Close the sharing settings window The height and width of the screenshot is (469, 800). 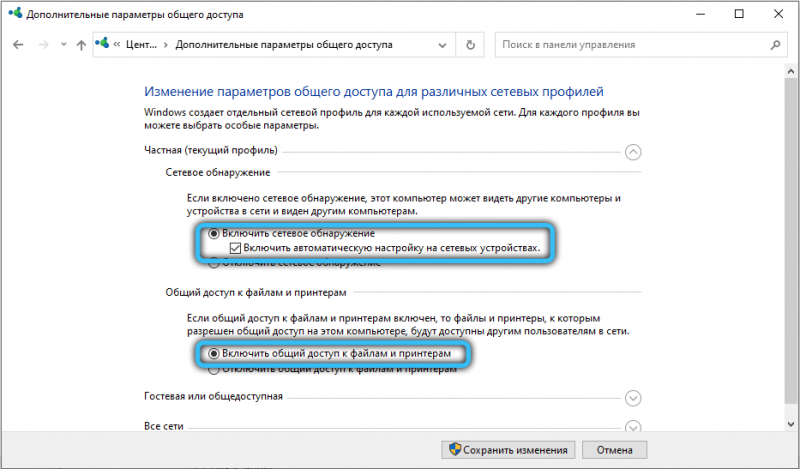[x=778, y=14]
